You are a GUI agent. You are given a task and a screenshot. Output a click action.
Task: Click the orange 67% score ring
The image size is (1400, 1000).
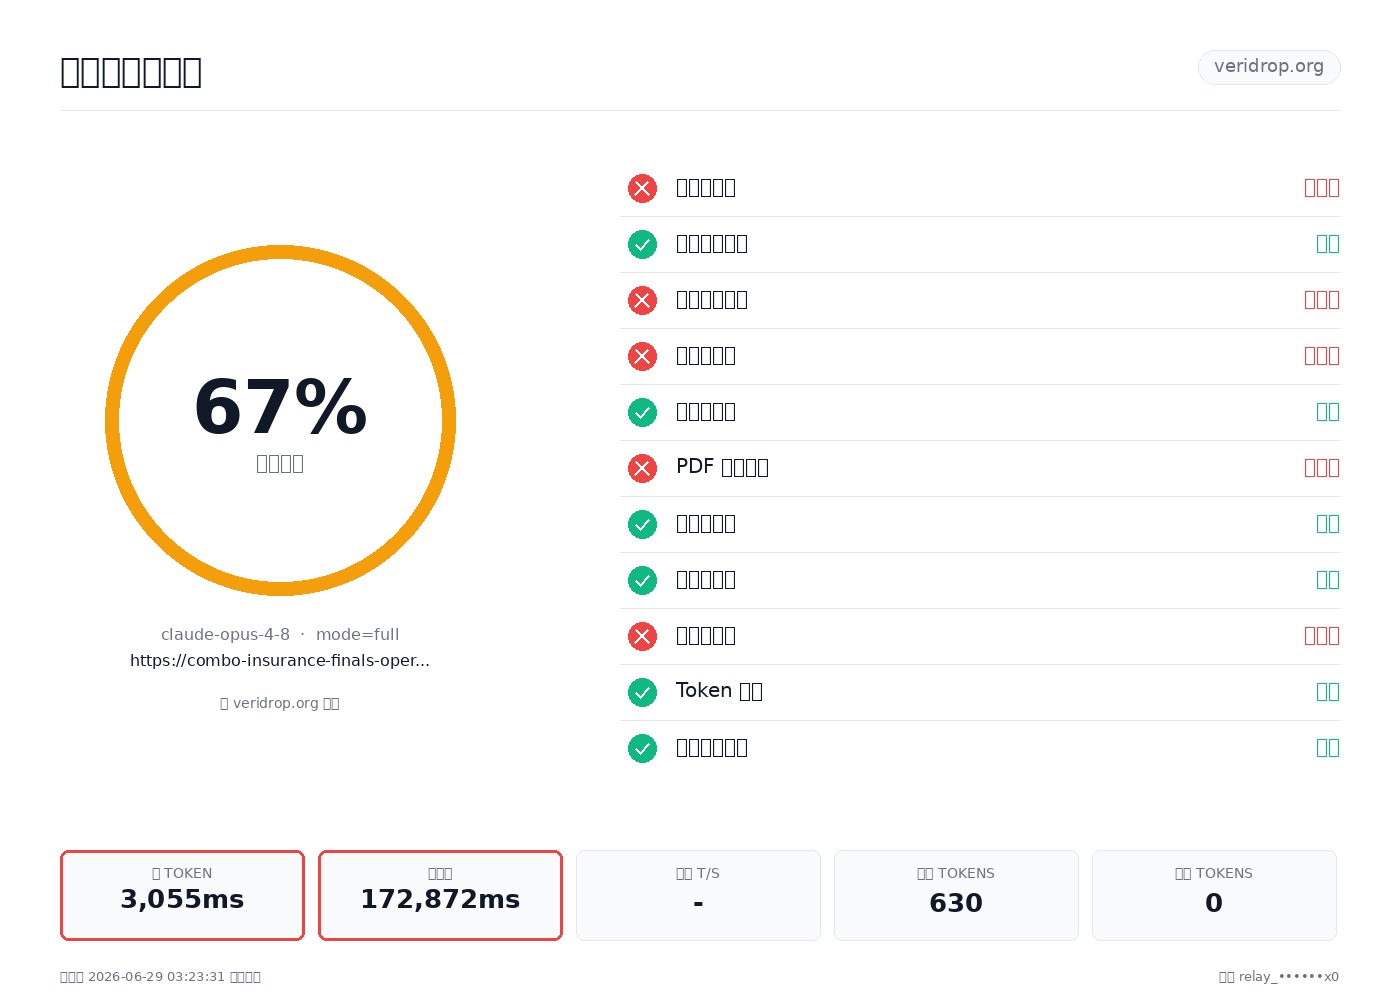(280, 420)
